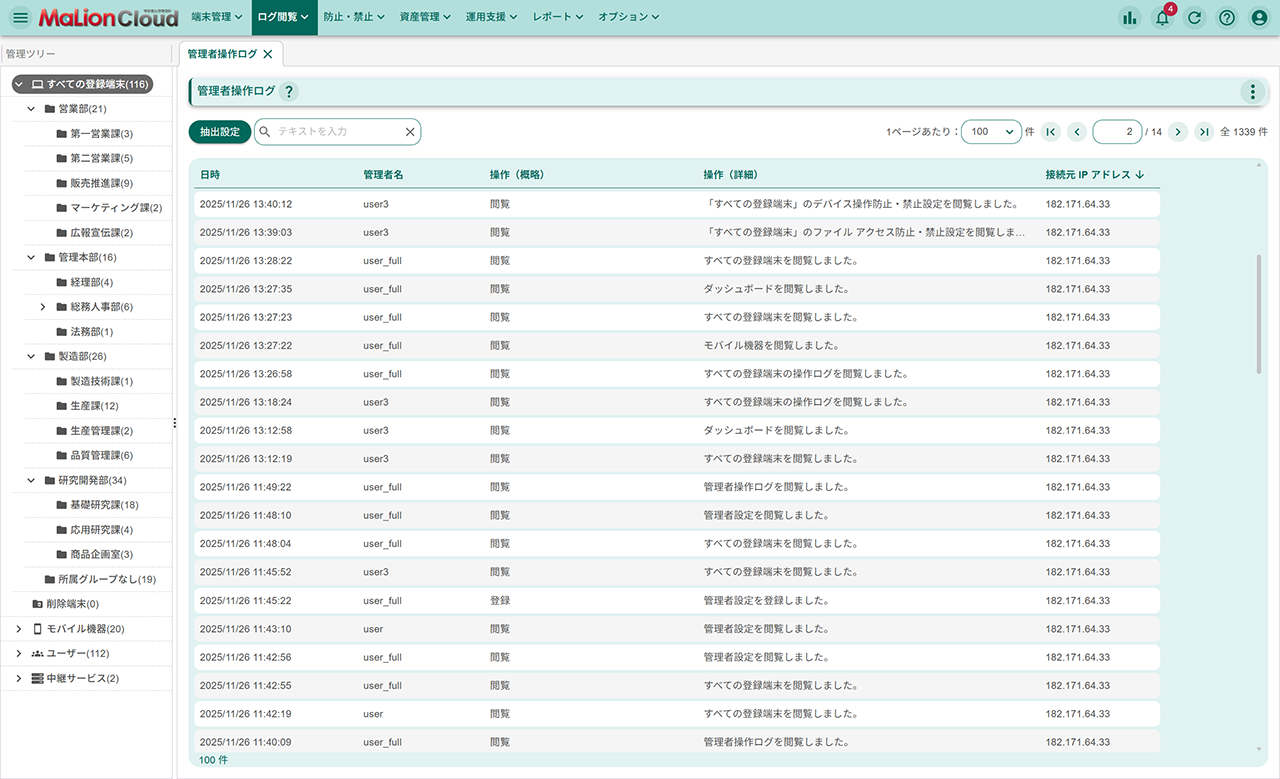
Task: Open the 防止・禁止 menu
Action: [x=354, y=17]
